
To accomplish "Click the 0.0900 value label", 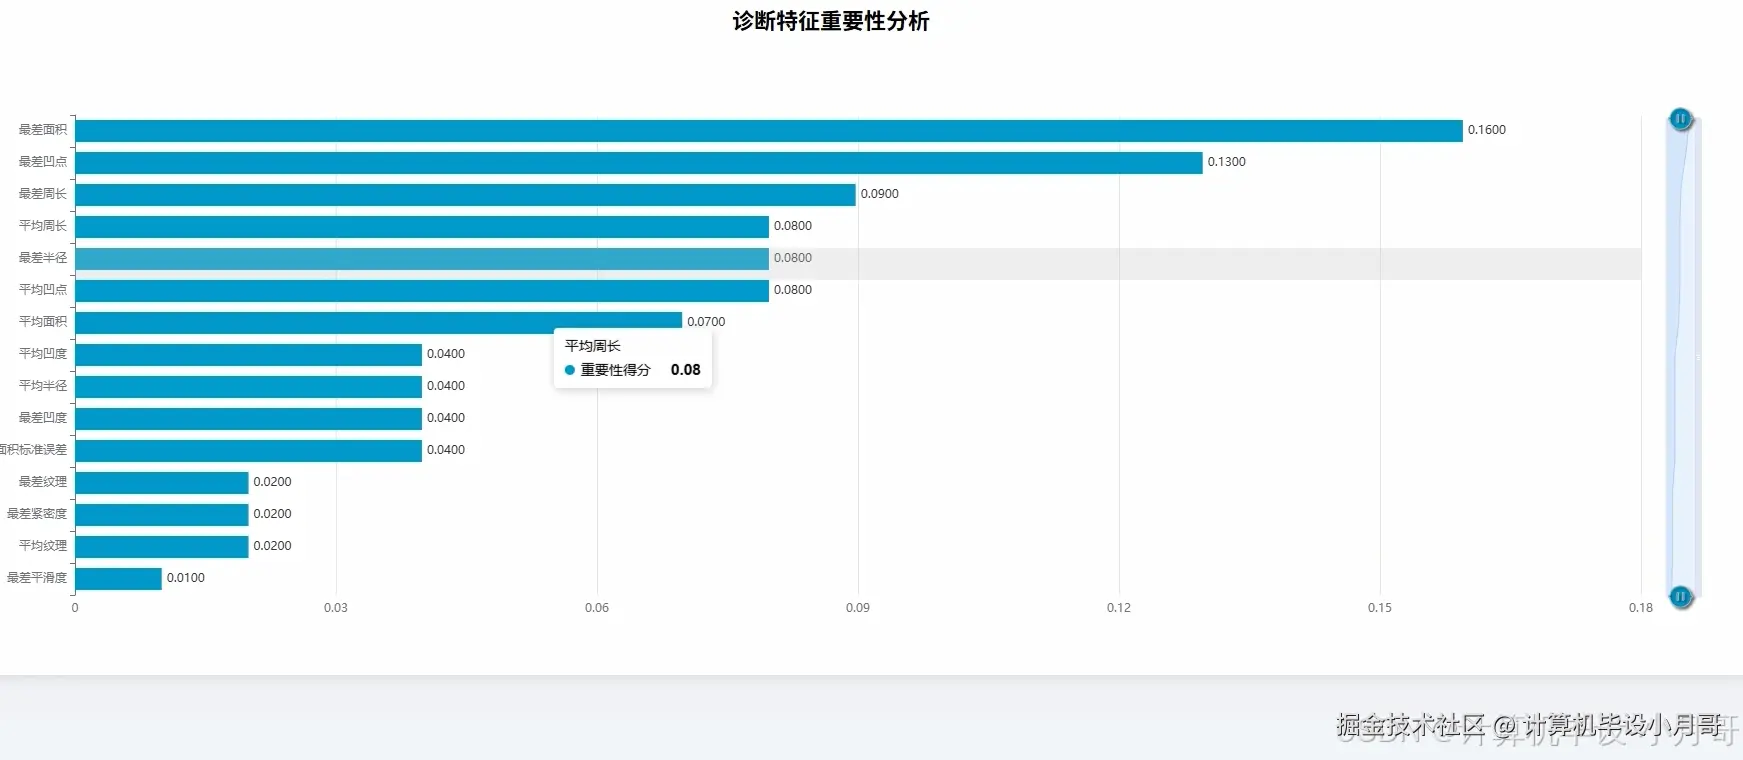I will coord(879,194).
